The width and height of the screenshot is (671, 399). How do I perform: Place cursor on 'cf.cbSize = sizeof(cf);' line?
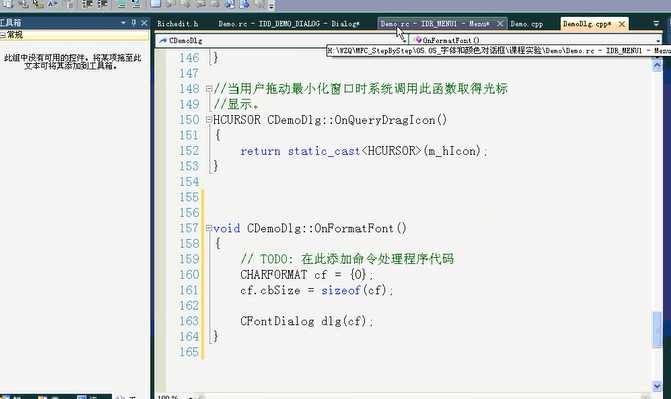(316, 290)
